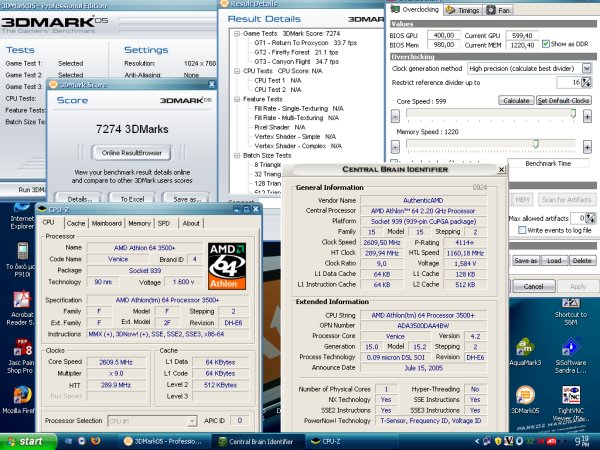
Task: Open the Processor Selection dropdown in CPU-Z
Action: tap(192, 421)
